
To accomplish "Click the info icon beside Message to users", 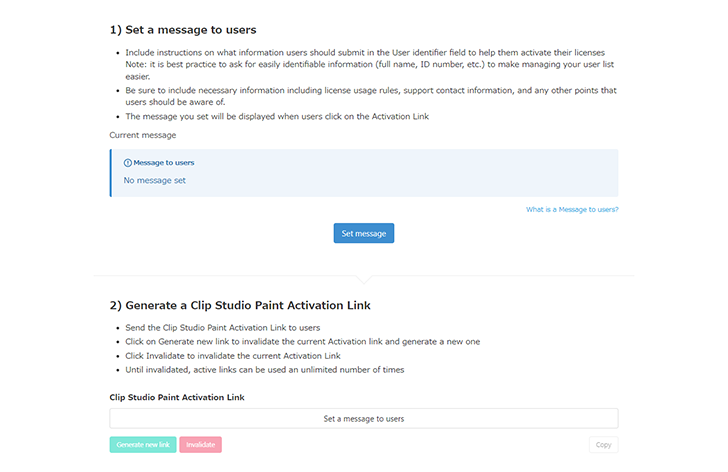I will click(127, 162).
